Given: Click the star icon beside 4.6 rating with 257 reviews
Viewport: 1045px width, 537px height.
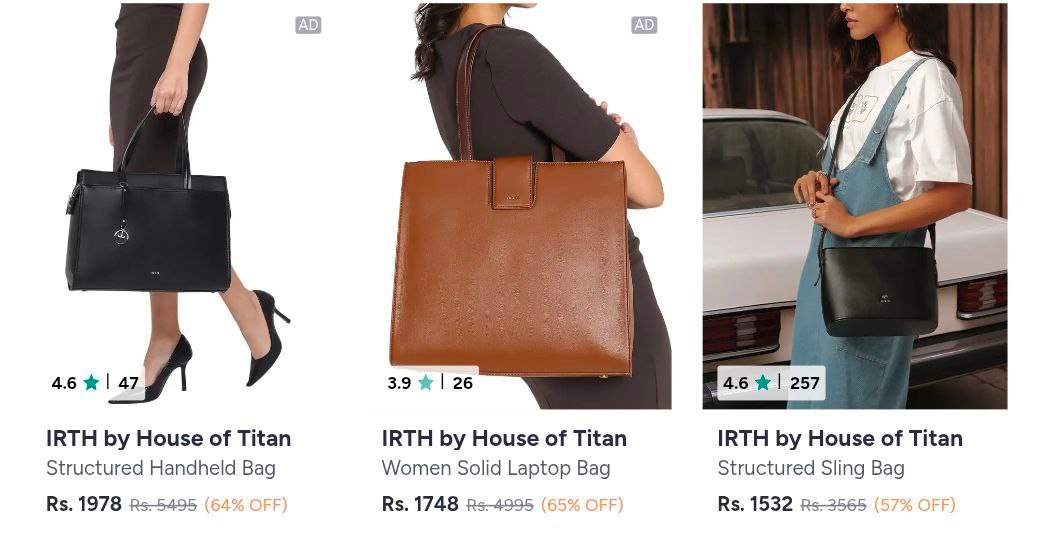Looking at the screenshot, I should (x=763, y=382).
